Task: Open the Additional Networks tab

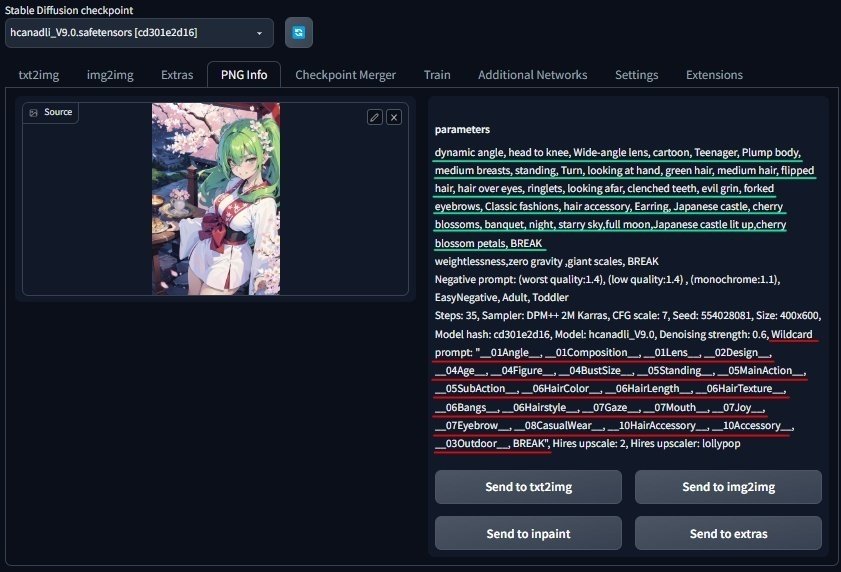Action: pyautogui.click(x=533, y=75)
